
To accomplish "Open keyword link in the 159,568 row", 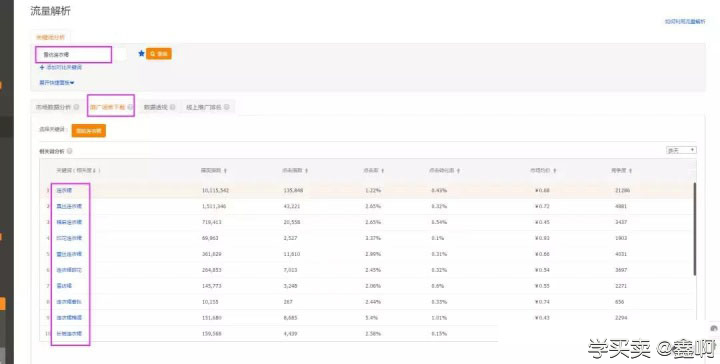I will coord(69,334).
